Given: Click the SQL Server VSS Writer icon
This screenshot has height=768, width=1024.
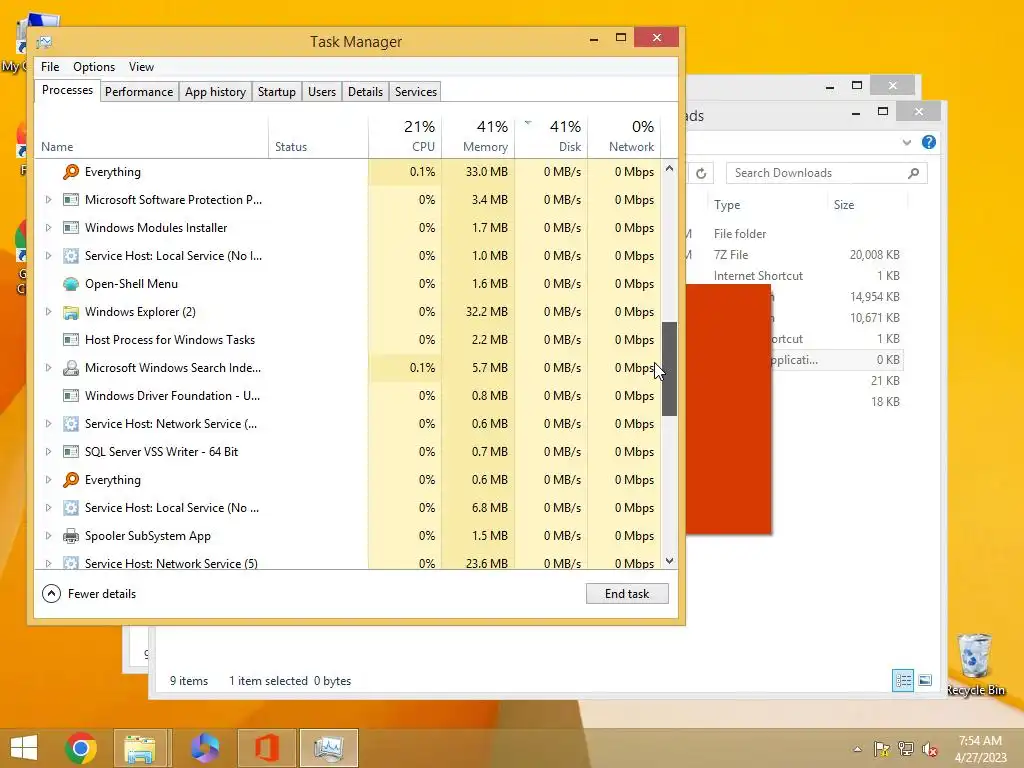Looking at the screenshot, I should (x=71, y=452).
